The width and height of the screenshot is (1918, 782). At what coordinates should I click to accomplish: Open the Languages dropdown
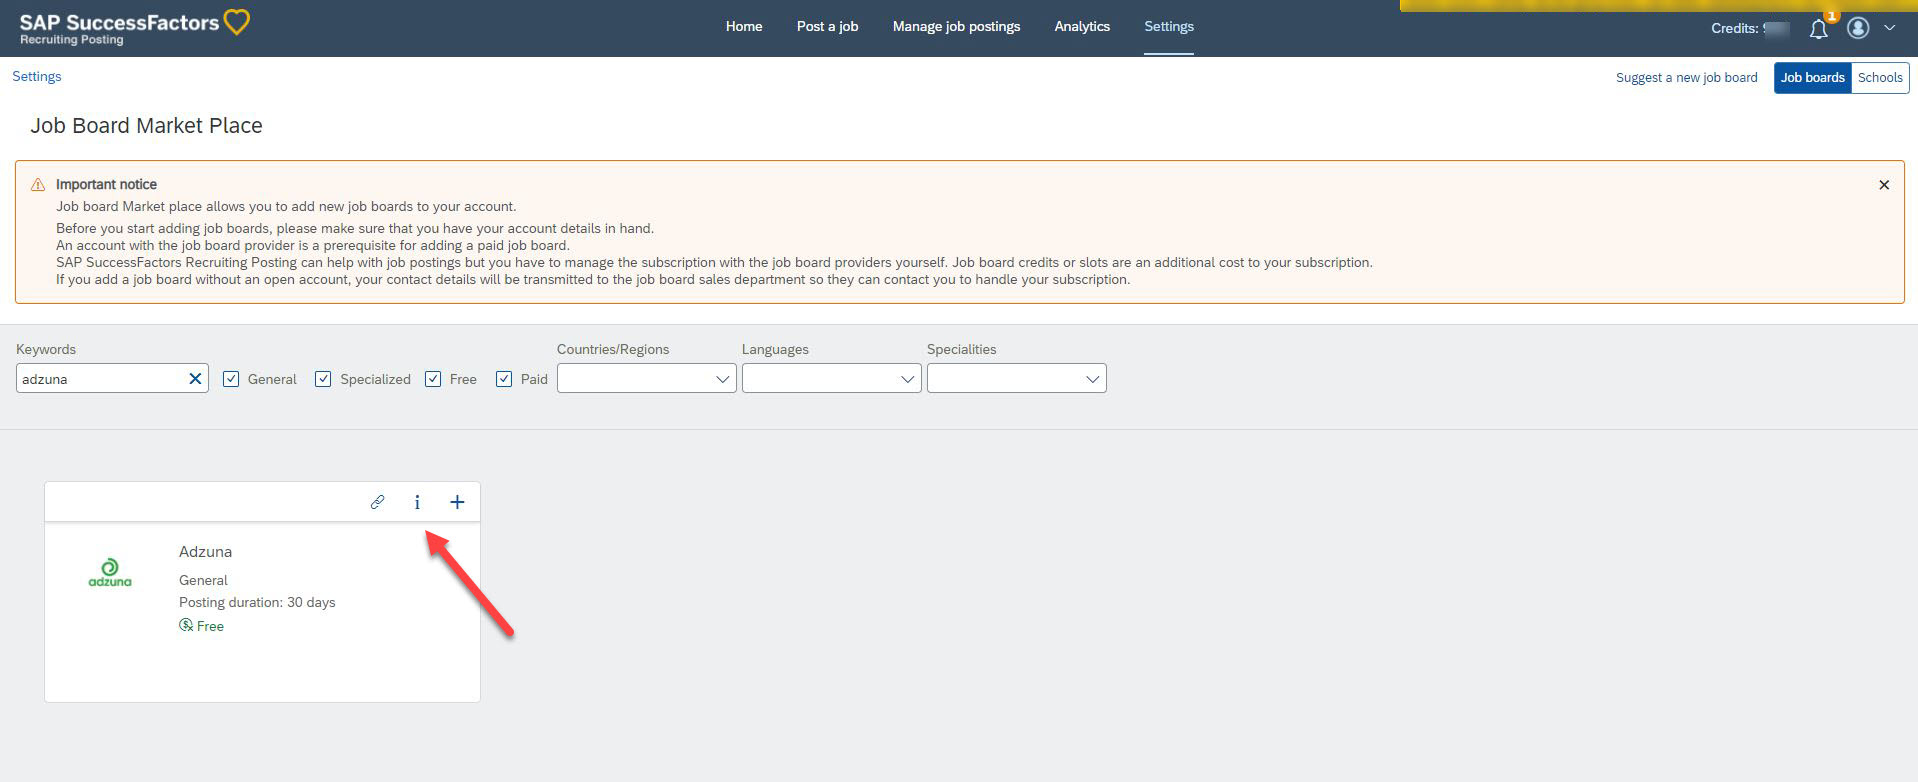(832, 378)
